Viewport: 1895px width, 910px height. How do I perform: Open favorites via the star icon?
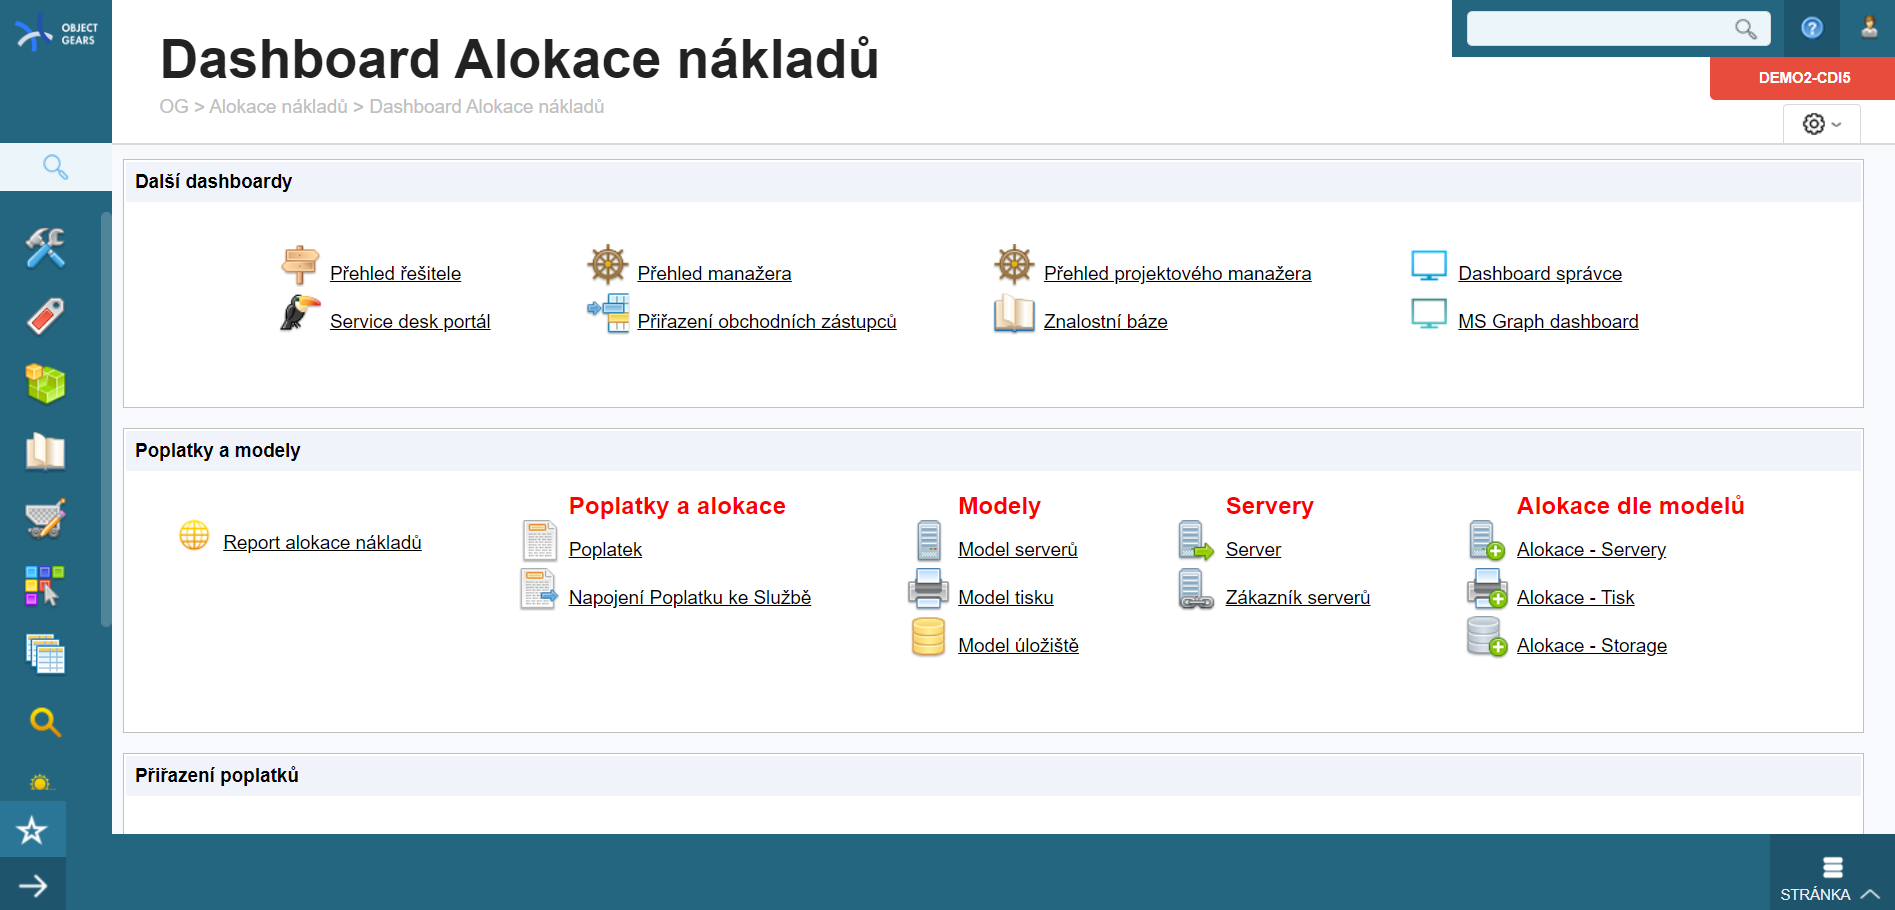(33, 829)
